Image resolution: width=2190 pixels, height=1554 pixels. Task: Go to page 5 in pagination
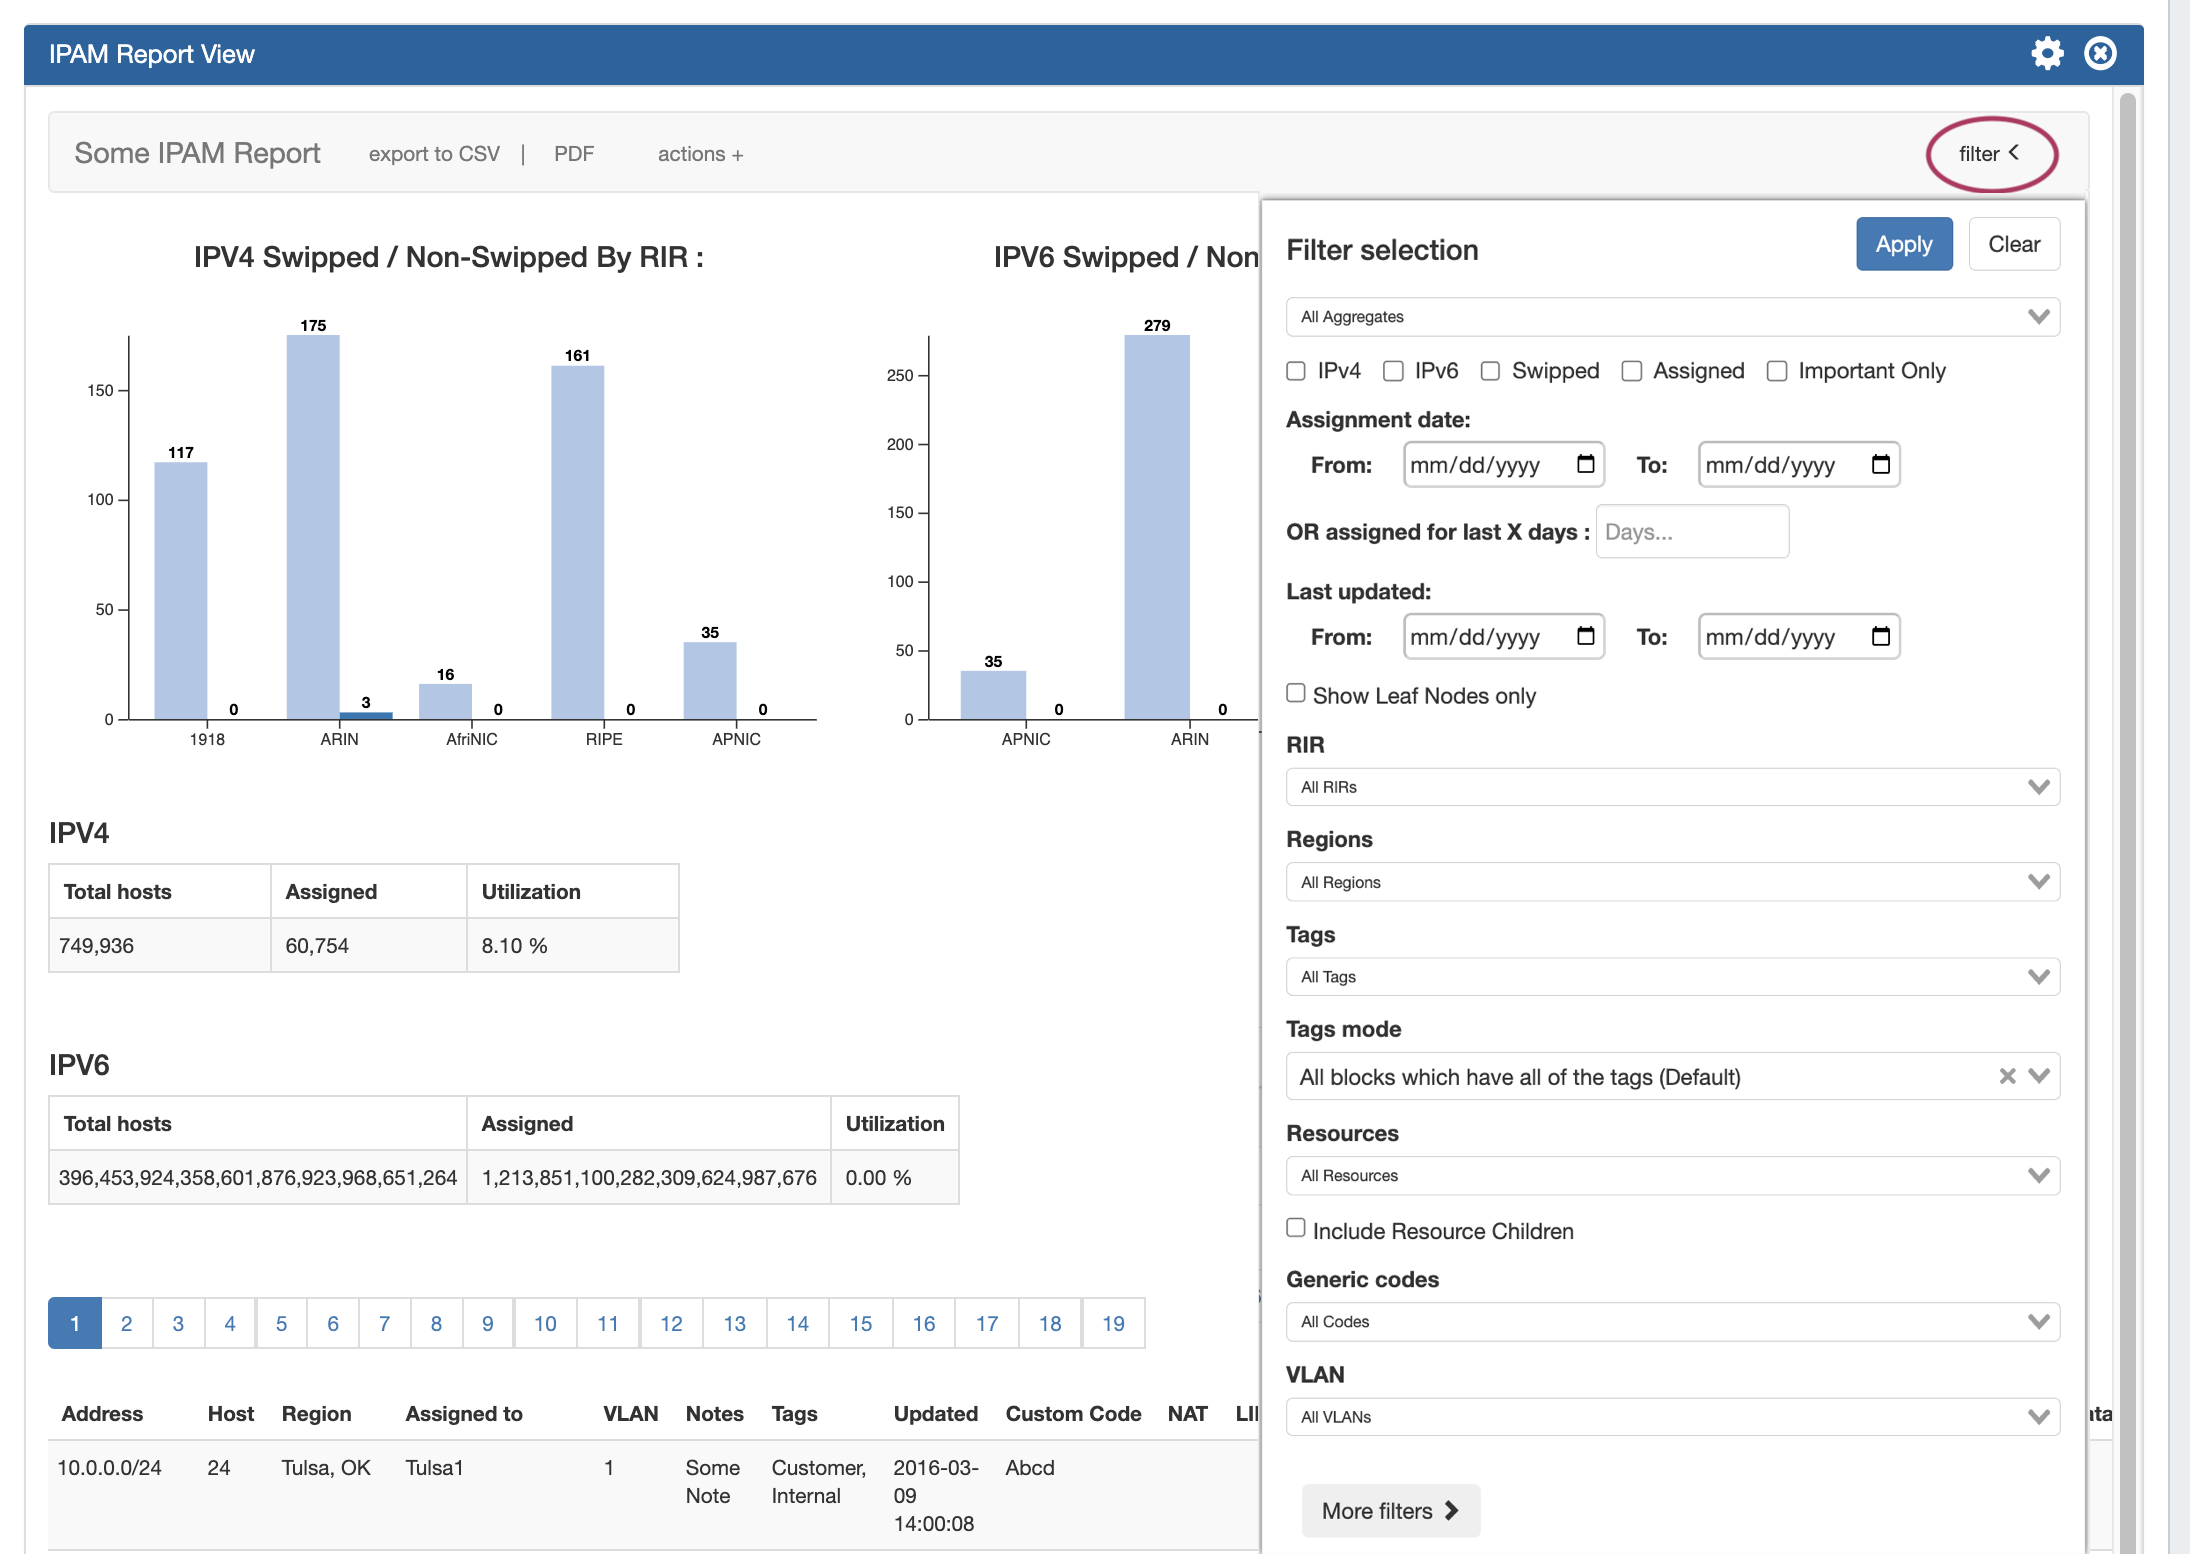pos(281,1323)
